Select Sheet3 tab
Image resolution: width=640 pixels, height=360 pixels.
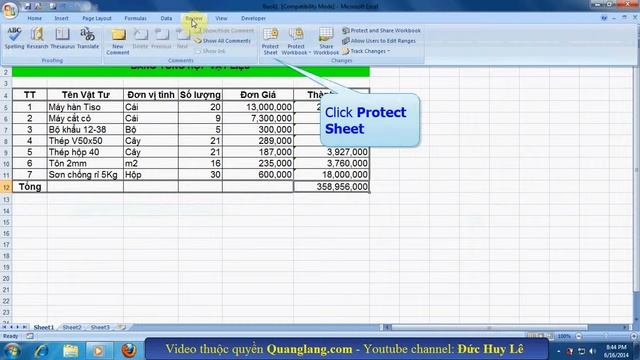[100, 327]
